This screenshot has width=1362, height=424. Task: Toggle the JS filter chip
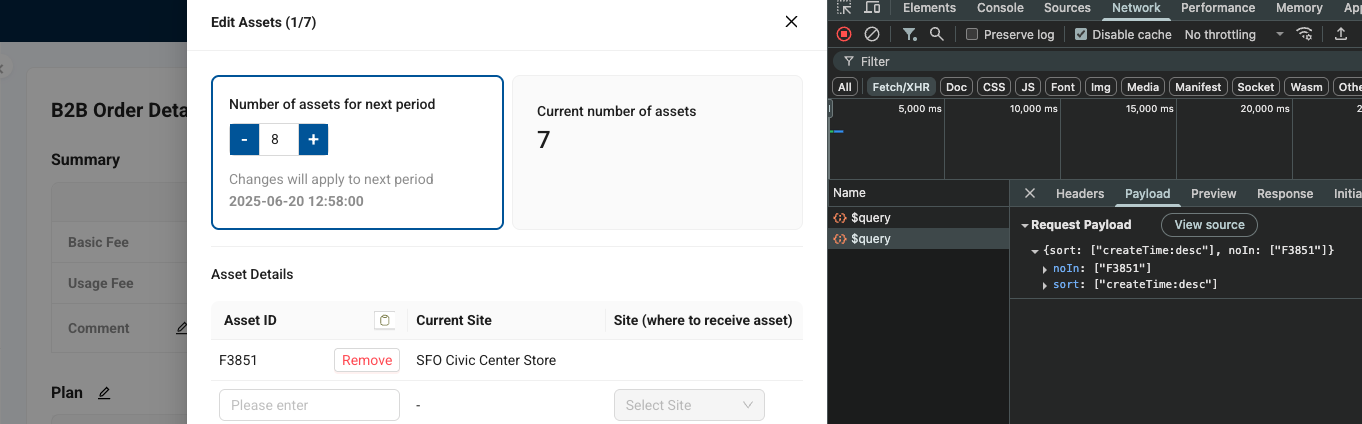1028,87
